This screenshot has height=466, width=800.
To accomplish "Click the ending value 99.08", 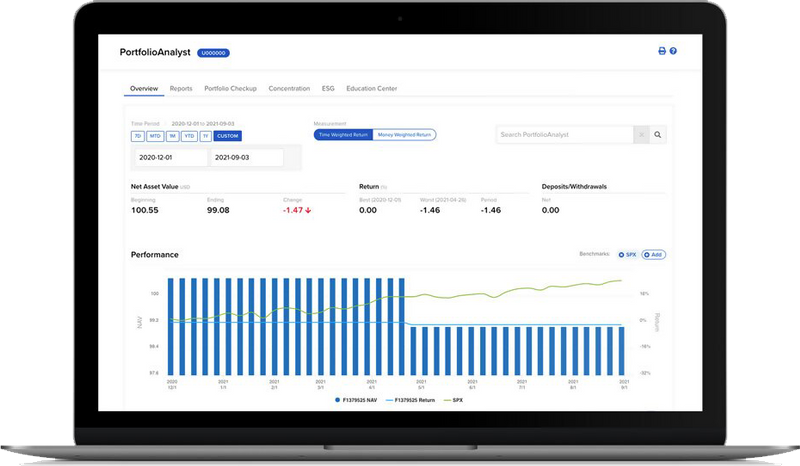I will point(218,210).
